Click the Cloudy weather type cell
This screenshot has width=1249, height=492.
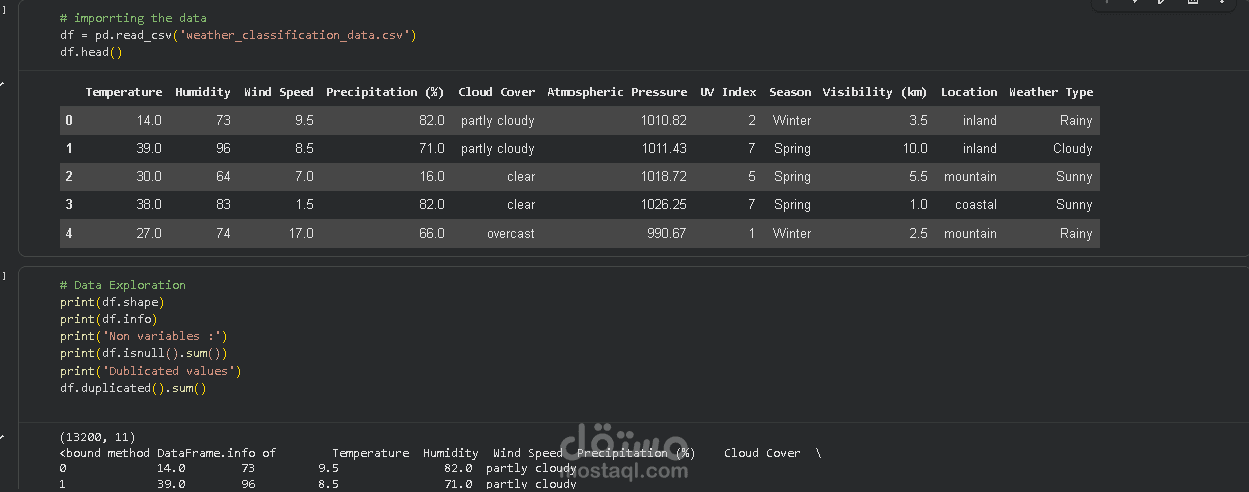point(1073,148)
